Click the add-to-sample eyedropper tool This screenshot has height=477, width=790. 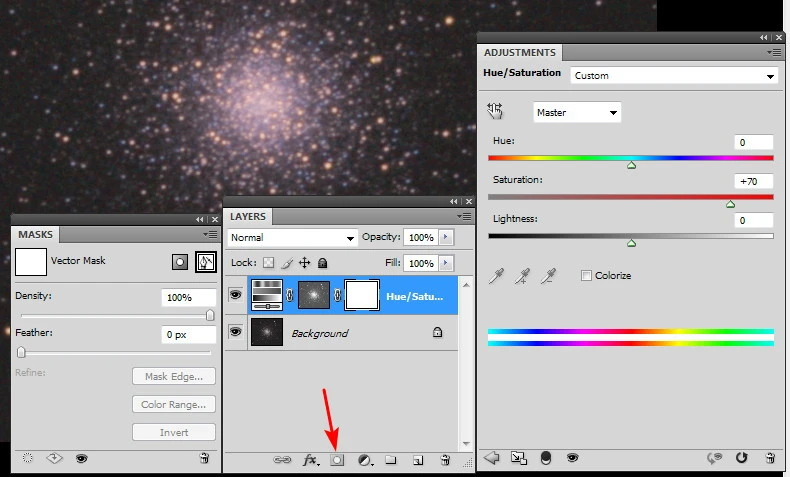point(521,276)
